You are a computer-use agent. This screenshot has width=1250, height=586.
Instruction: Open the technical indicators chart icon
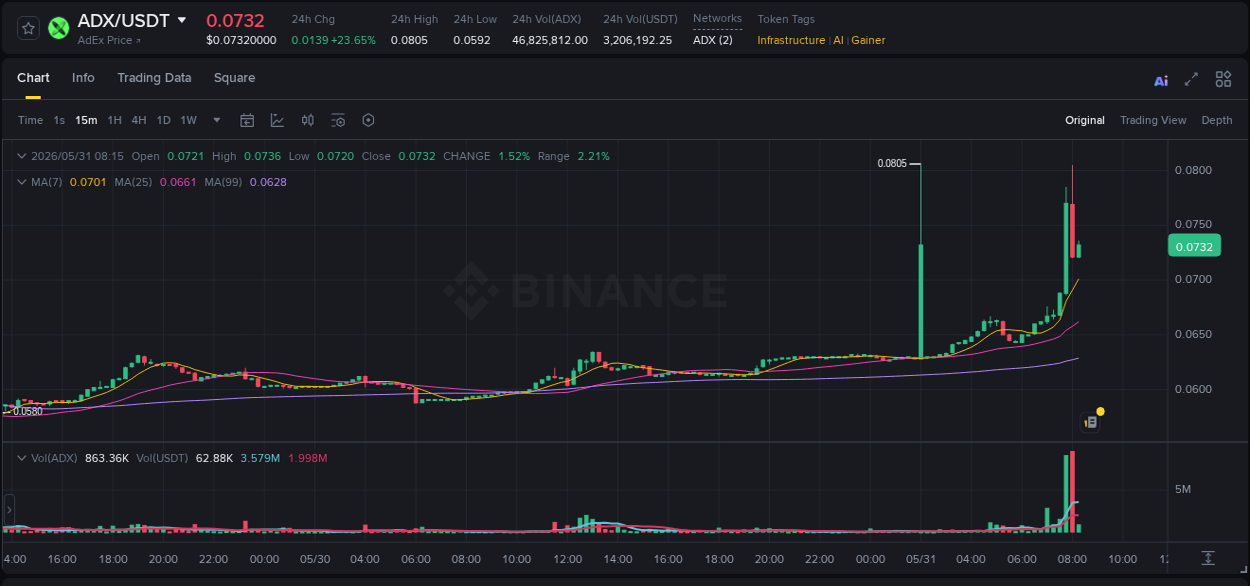point(277,120)
